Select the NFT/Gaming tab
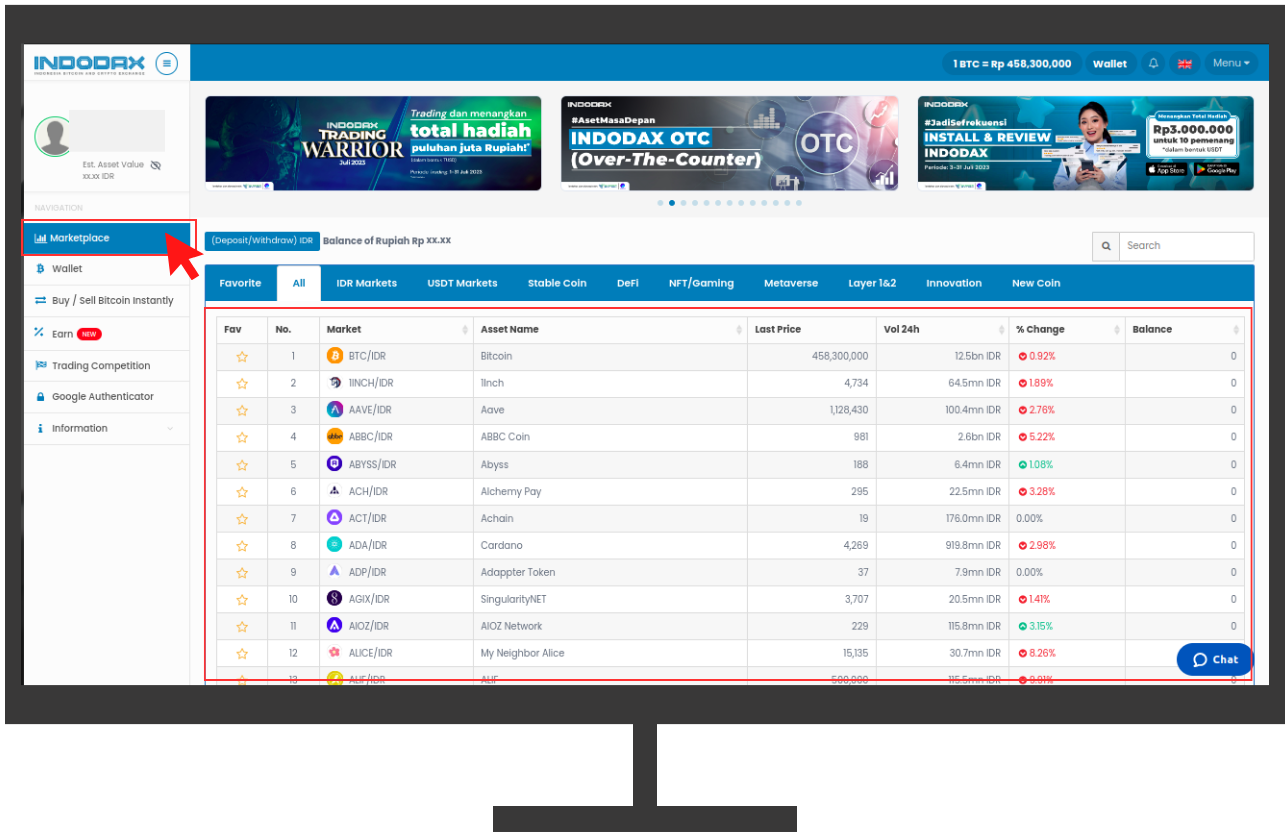The image size is (1285, 833). click(701, 283)
